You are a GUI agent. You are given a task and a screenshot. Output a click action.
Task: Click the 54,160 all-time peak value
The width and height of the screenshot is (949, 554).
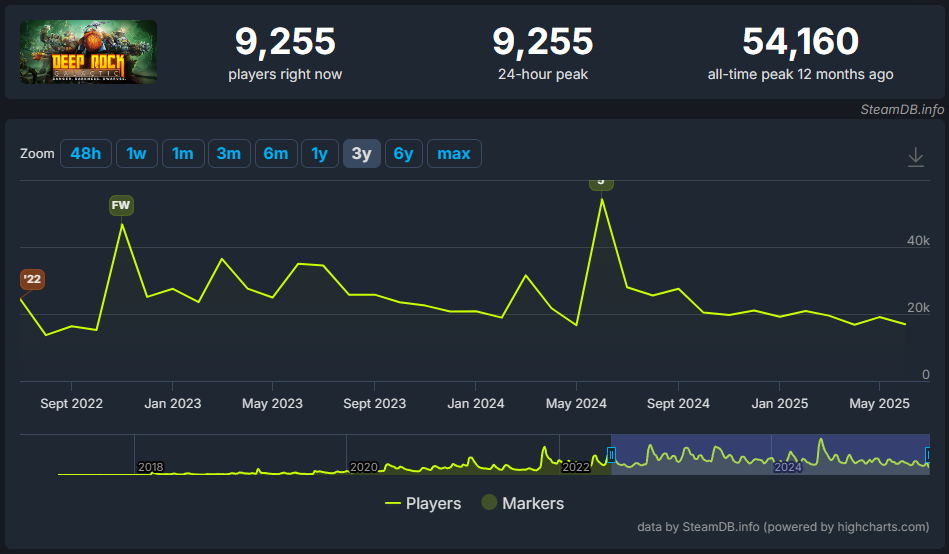(x=800, y=41)
